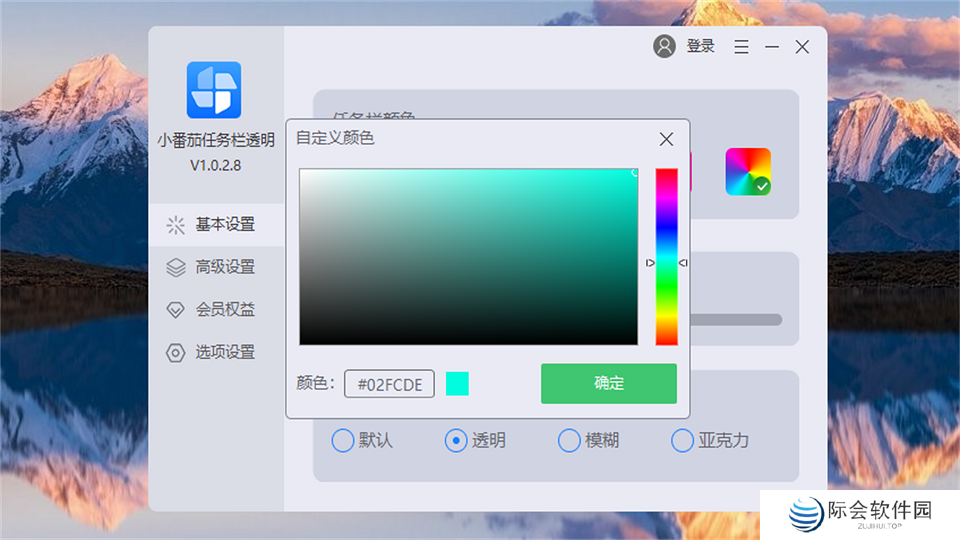Image resolution: width=960 pixels, height=540 pixels.
Task: Confirm color with the 确定 button
Action: pos(609,383)
